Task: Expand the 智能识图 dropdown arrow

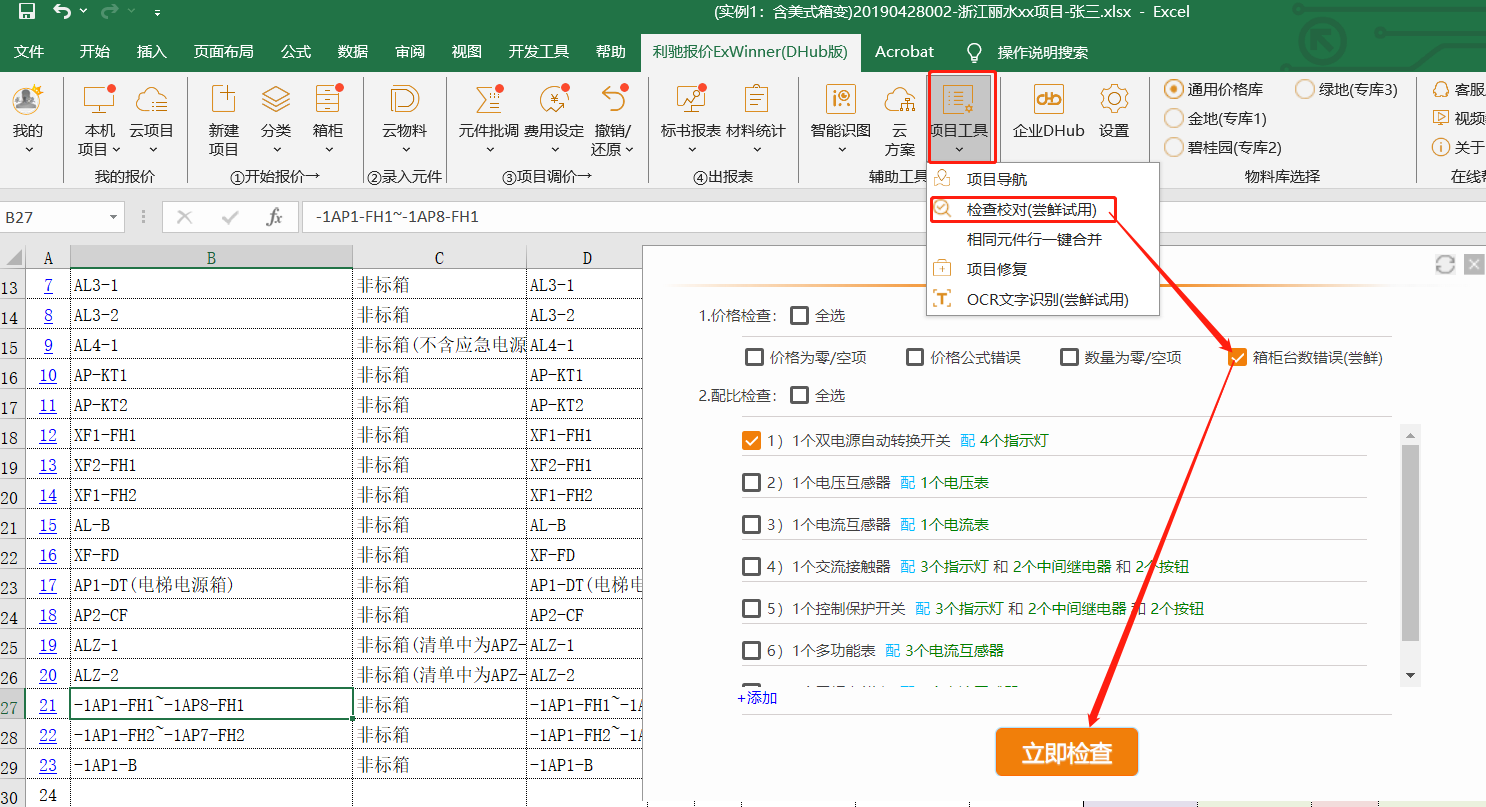Action: tap(841, 150)
